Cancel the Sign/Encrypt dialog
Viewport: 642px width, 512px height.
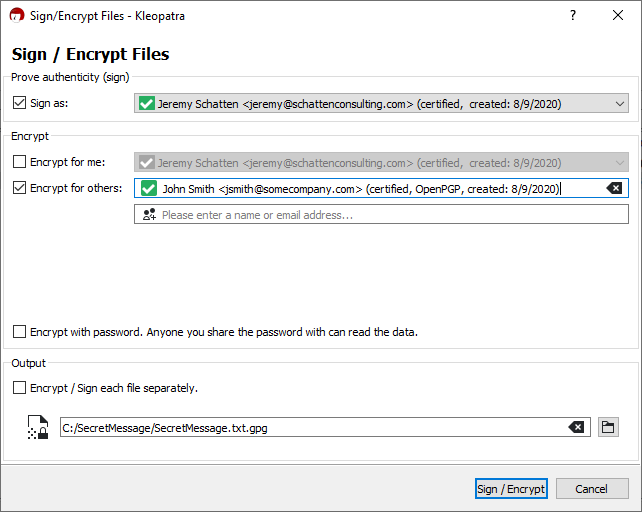click(591, 489)
